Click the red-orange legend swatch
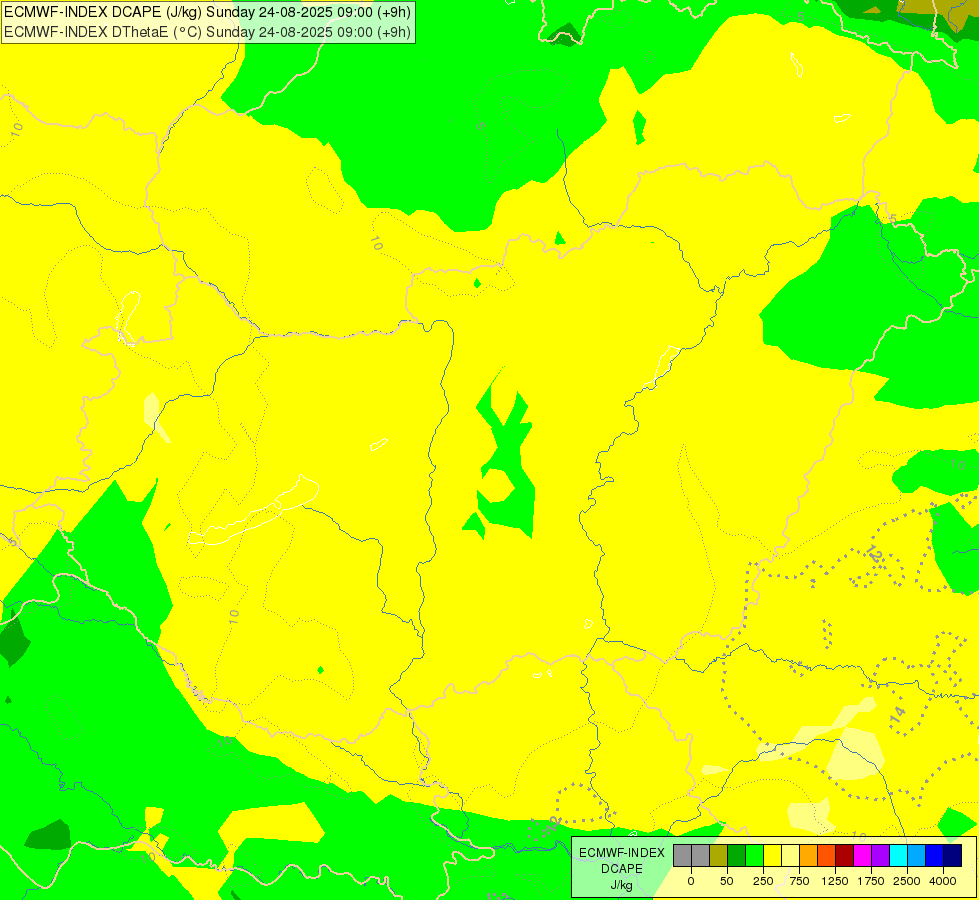Screen dimensions: 979x900 827,856
